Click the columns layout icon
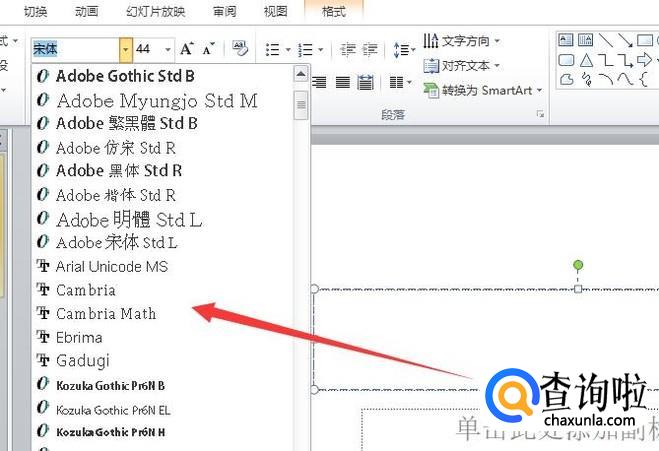Screen dimensions: 659x451 coord(396,82)
